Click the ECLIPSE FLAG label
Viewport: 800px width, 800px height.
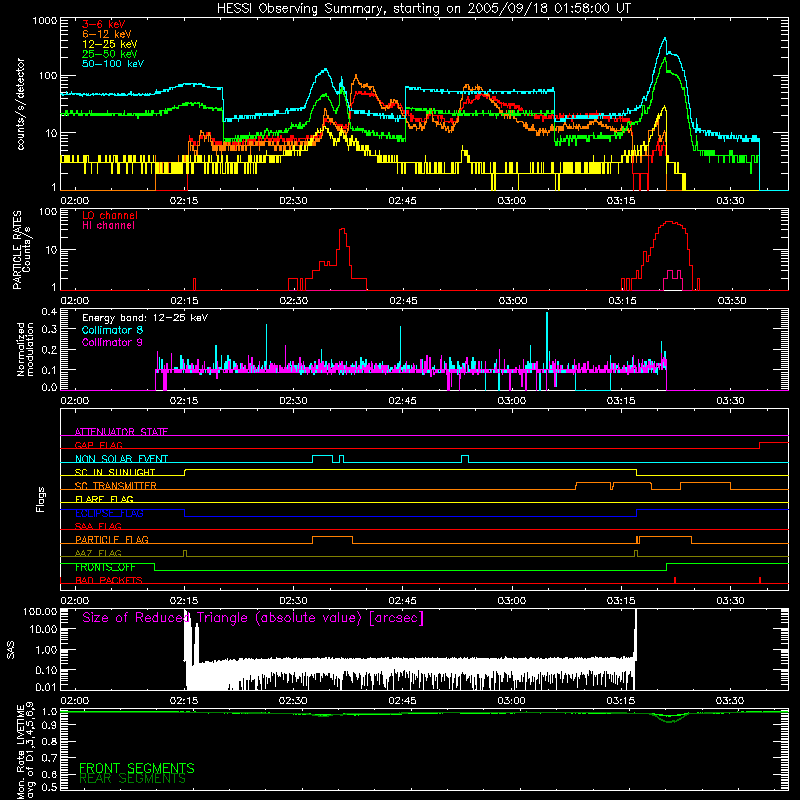109,513
